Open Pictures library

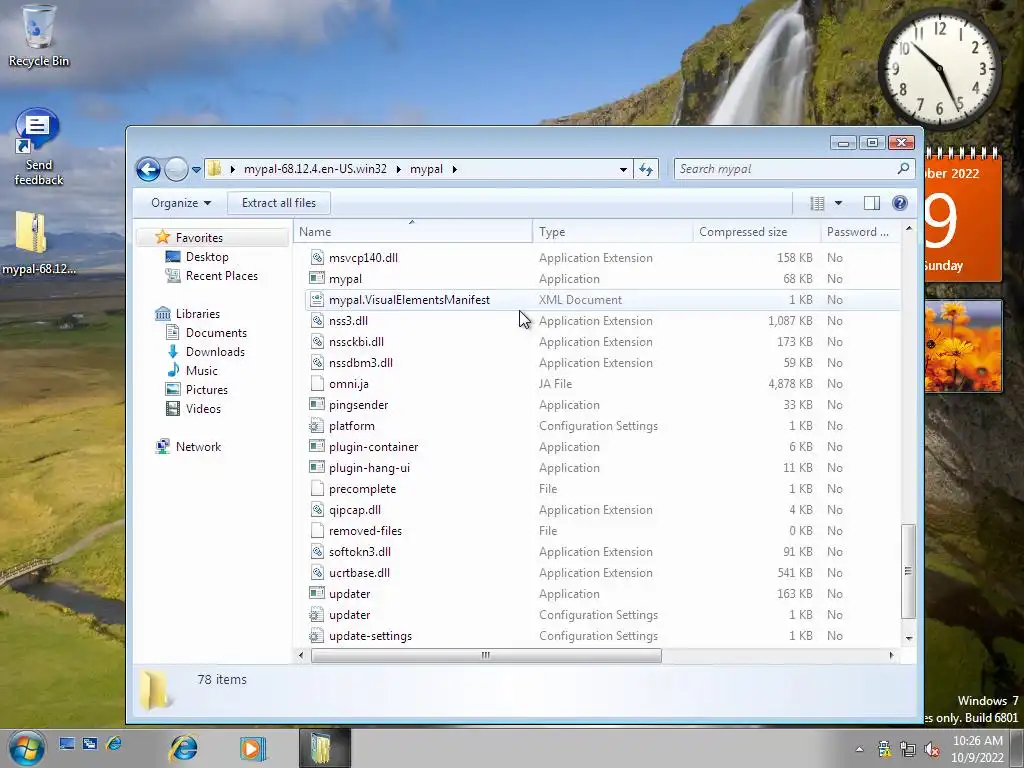(206, 389)
